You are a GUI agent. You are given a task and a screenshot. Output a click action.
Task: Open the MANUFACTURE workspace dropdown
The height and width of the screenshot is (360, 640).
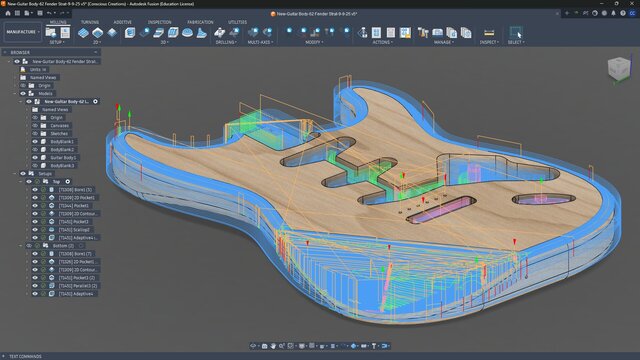pos(23,32)
